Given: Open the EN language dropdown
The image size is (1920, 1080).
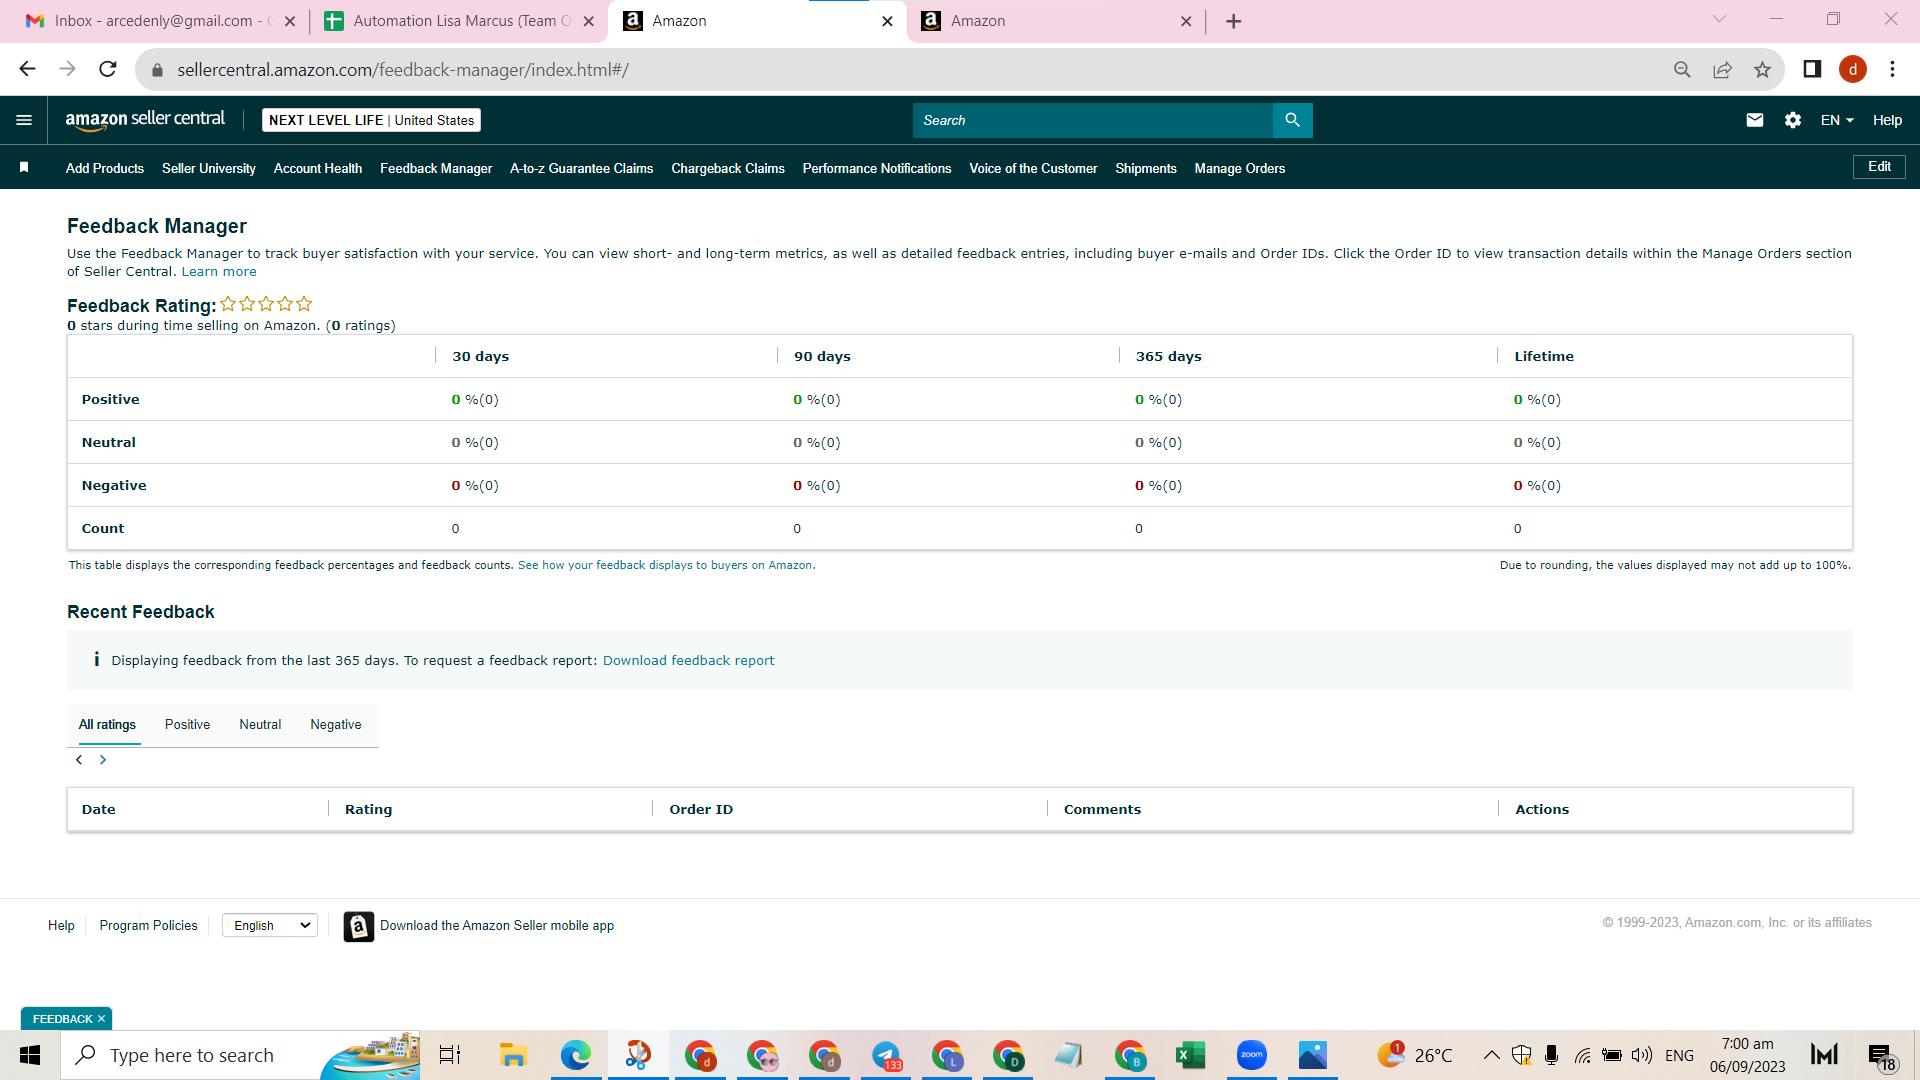Looking at the screenshot, I should (1837, 120).
